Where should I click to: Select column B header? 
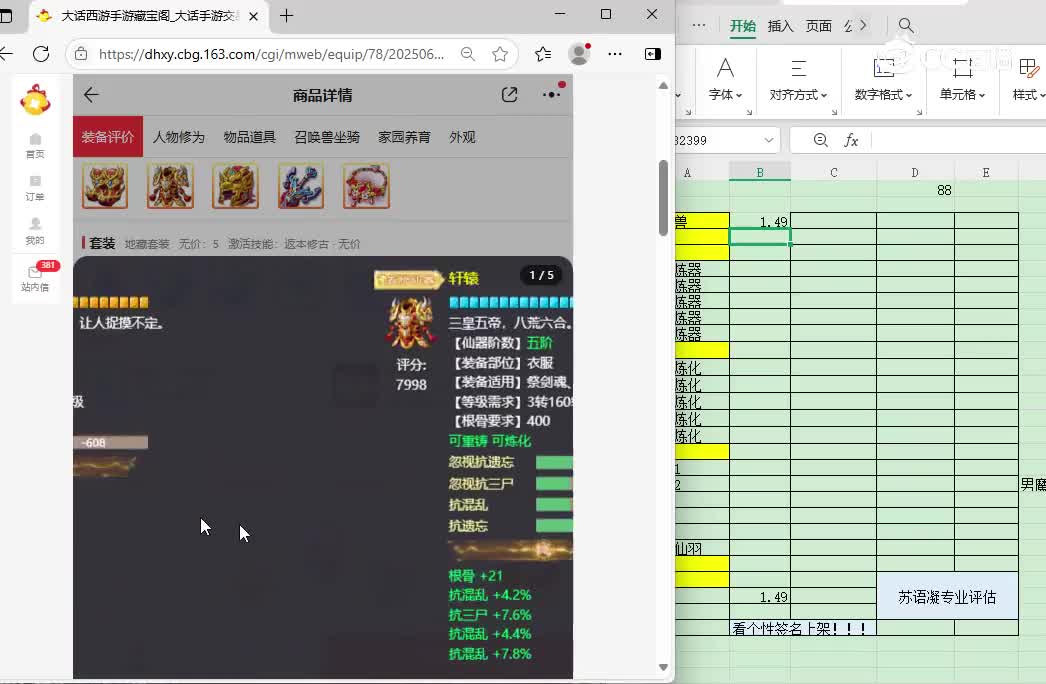pyautogui.click(x=760, y=172)
